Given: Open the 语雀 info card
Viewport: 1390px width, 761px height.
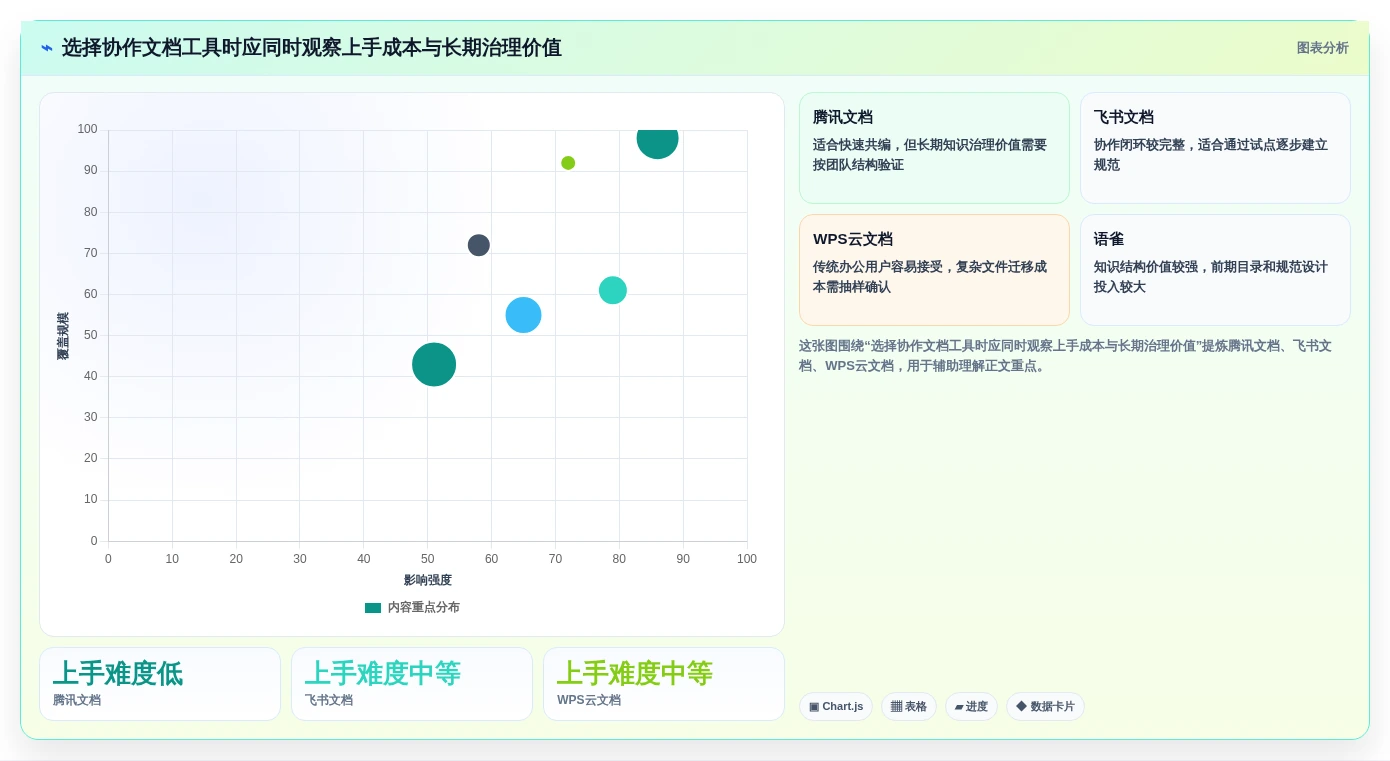Looking at the screenshot, I should 1215,270.
